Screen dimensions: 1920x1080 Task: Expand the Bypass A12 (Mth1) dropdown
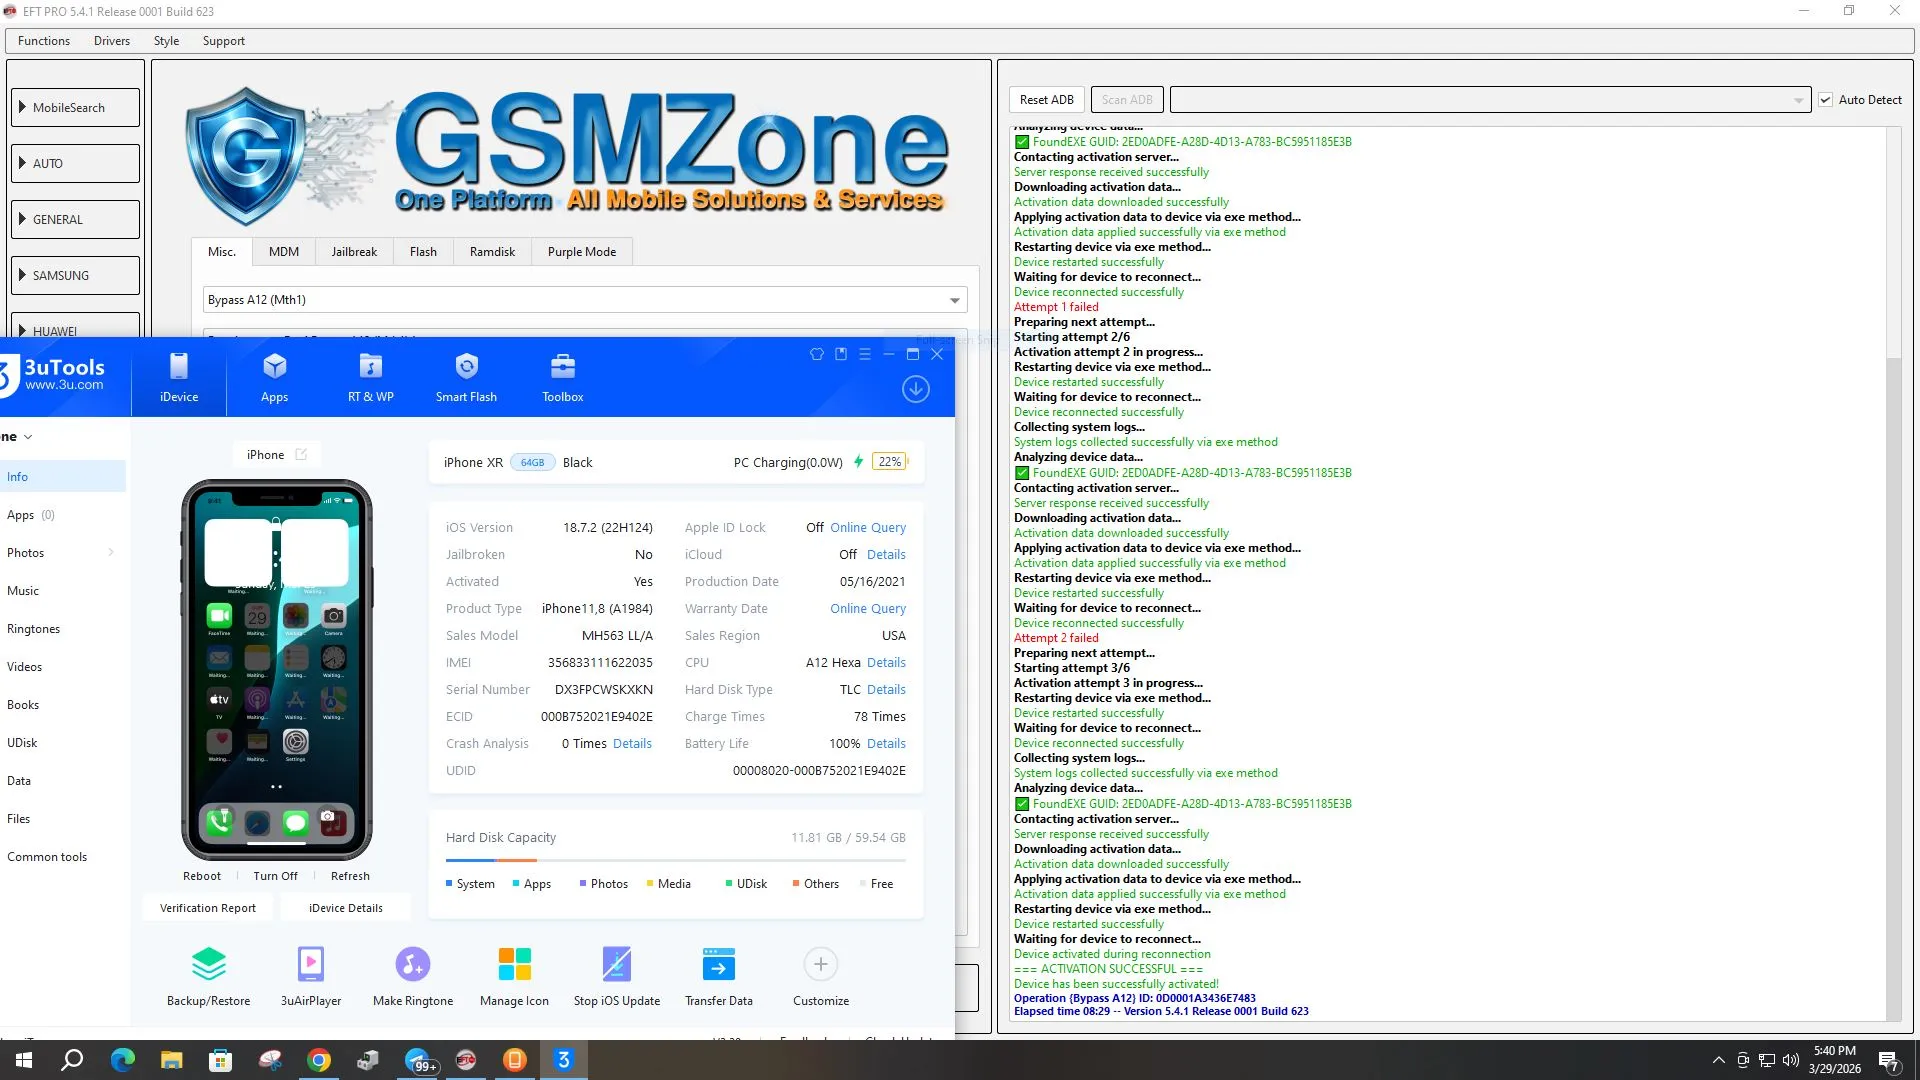[x=954, y=300]
